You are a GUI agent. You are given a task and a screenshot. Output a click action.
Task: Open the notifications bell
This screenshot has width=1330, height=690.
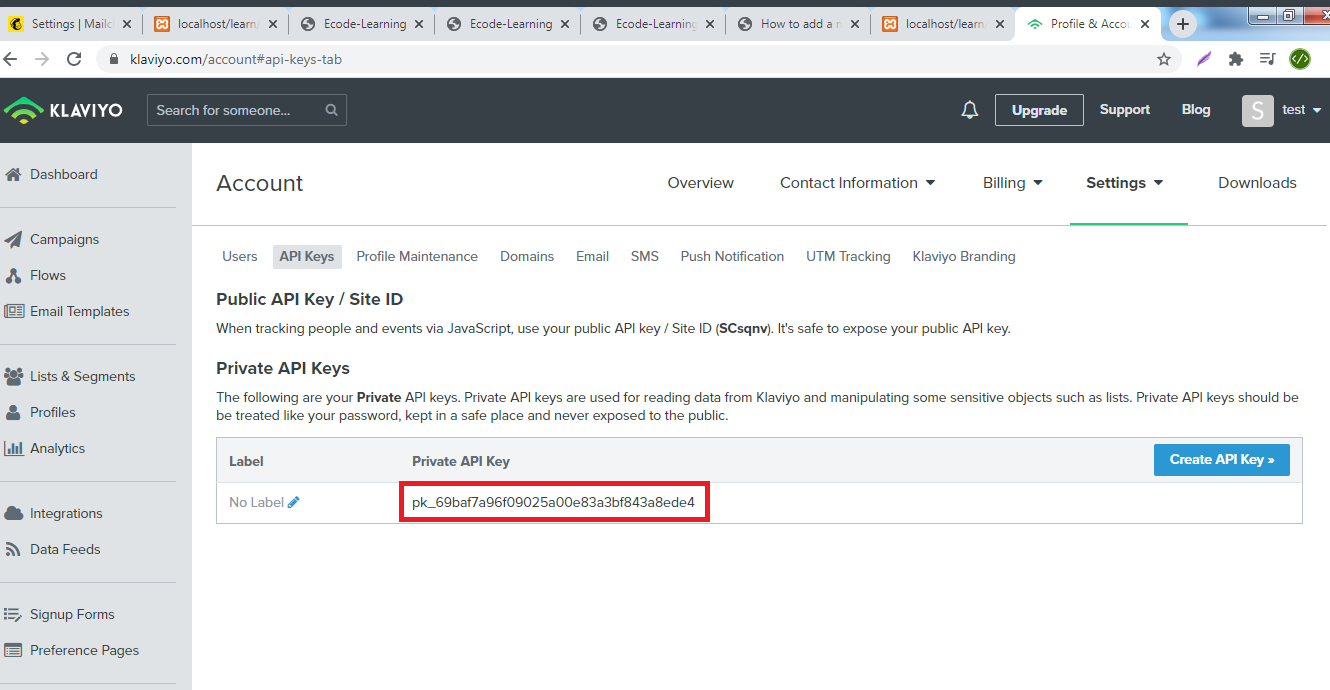(x=969, y=110)
